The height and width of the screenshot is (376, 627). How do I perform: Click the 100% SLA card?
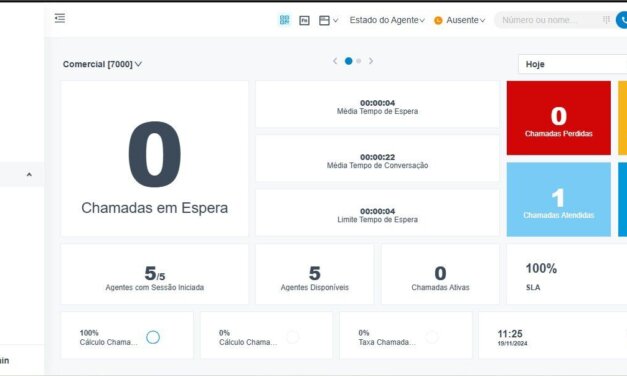[567, 274]
